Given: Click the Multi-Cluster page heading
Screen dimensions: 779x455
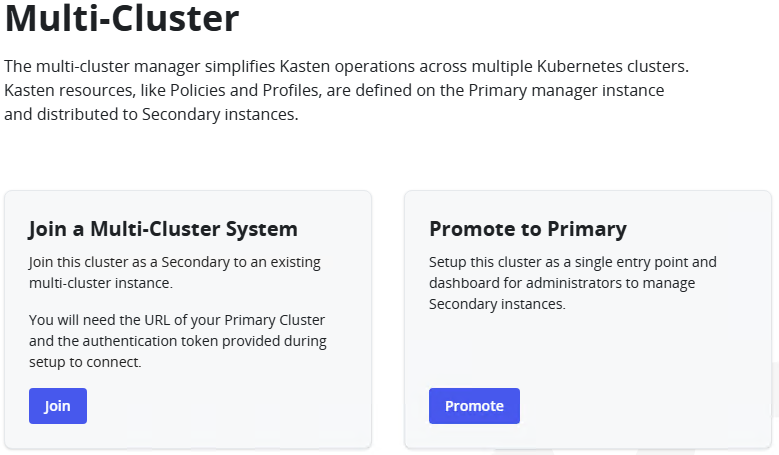Looking at the screenshot, I should [x=122, y=20].
